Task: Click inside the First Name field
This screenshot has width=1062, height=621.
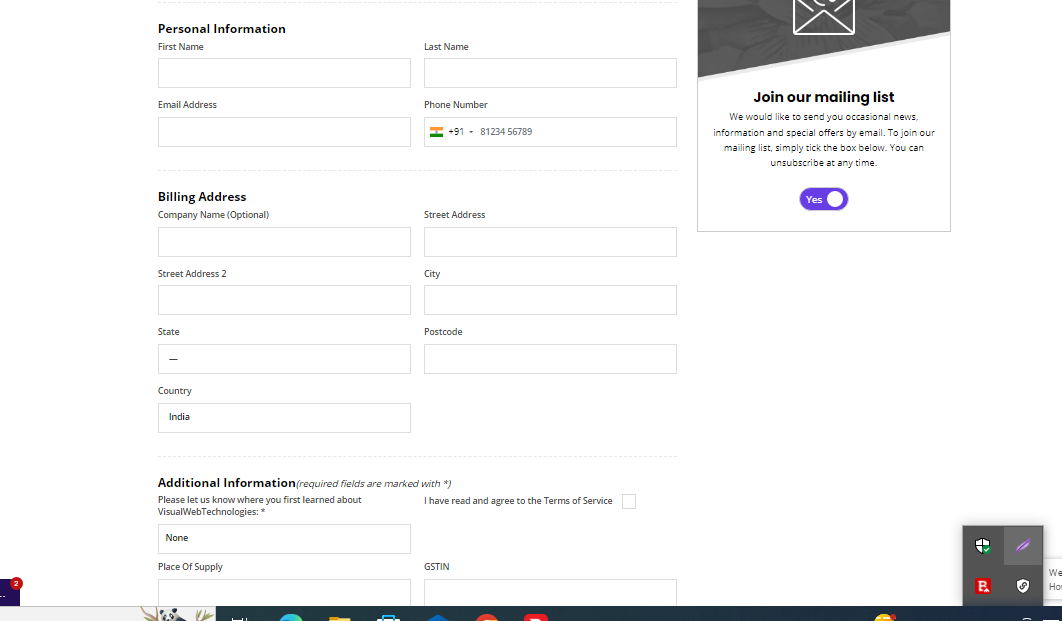Action: pos(284,72)
